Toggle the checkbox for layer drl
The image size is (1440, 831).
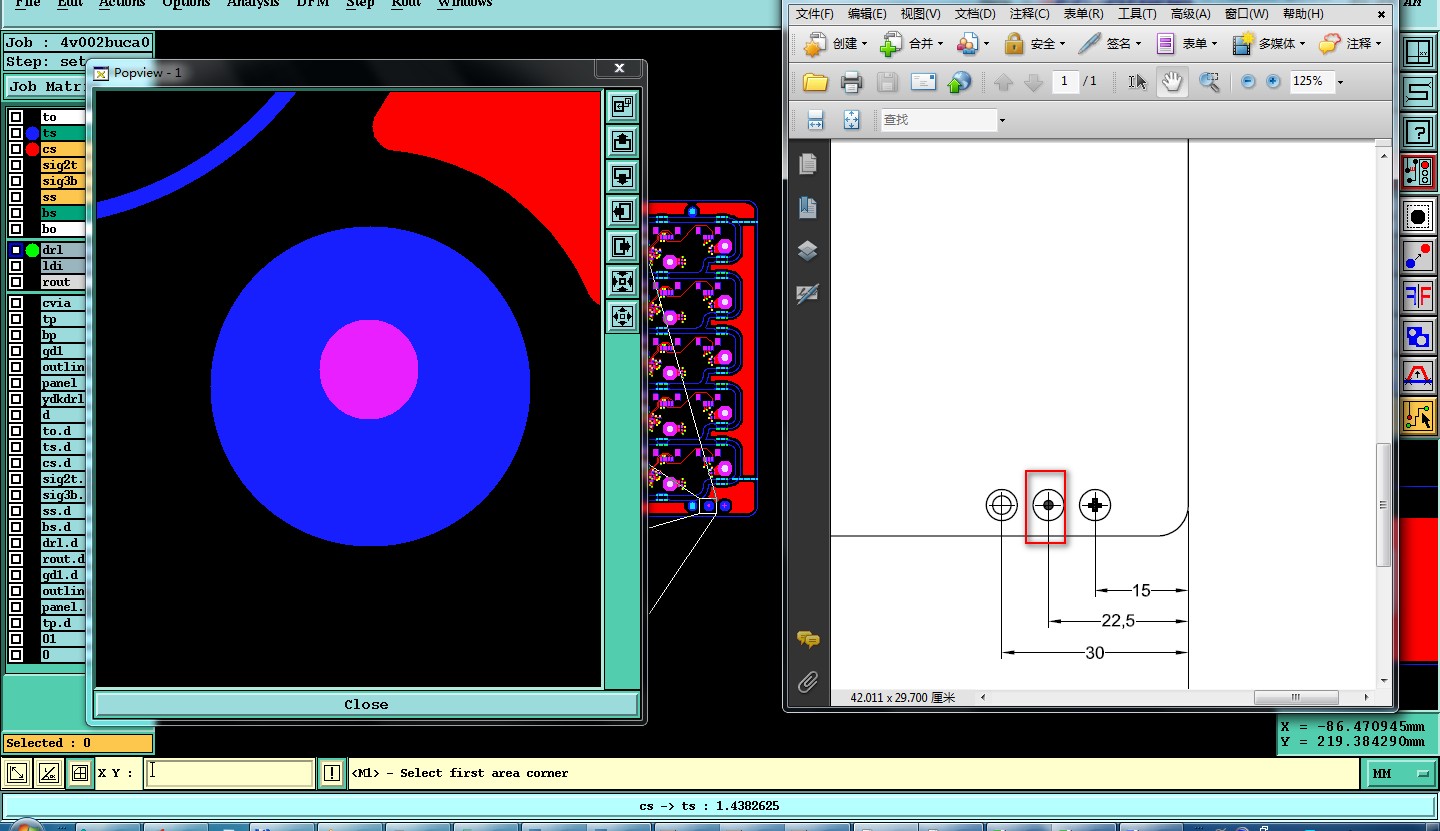pos(16,250)
